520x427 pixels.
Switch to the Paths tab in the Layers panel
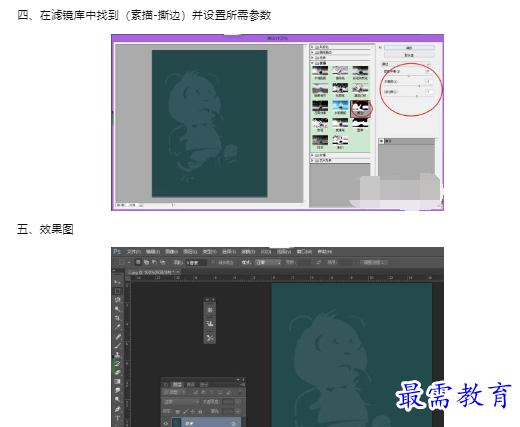pyautogui.click(x=204, y=385)
